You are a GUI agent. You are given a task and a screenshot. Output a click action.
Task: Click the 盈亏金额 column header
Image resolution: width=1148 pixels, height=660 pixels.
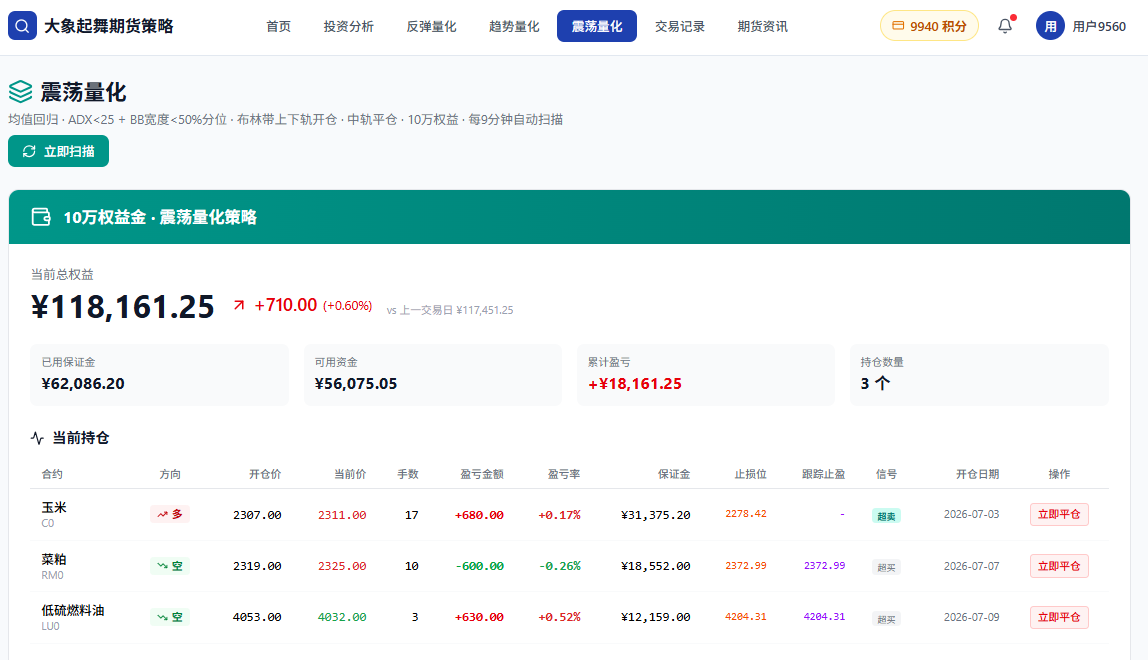pos(481,474)
